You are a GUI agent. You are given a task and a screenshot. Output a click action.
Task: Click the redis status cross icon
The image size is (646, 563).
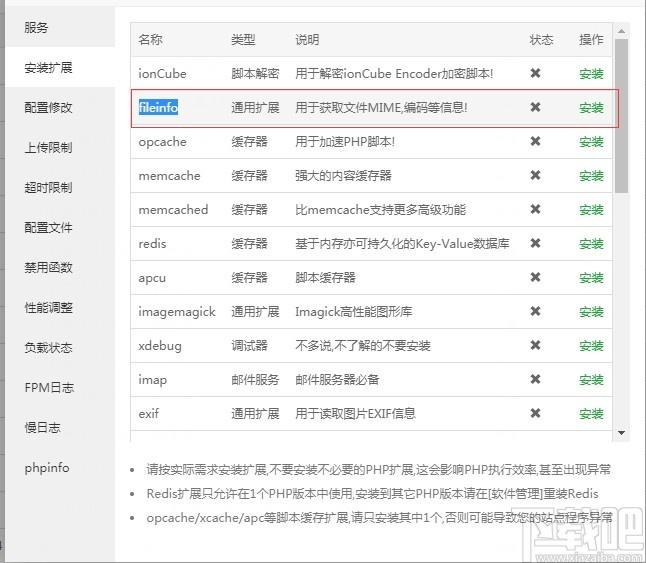click(x=535, y=243)
